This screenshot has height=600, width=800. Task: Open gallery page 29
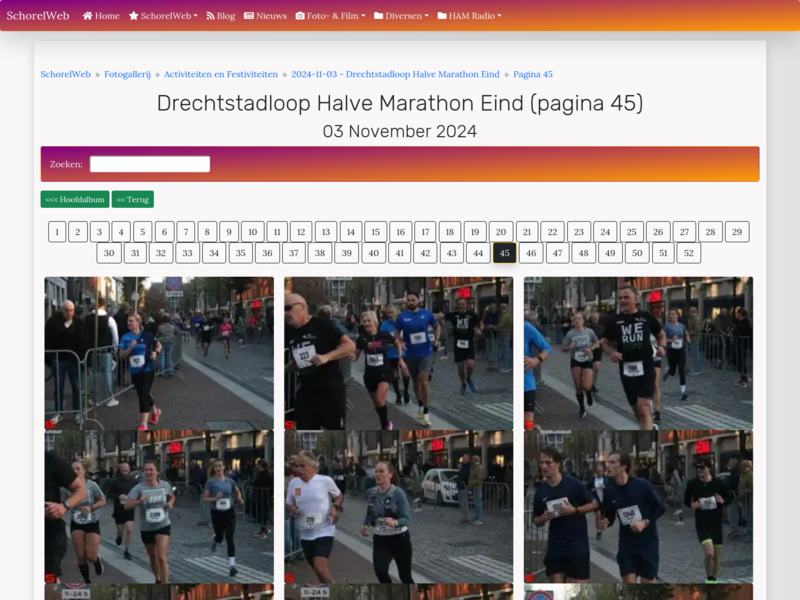[x=737, y=232]
